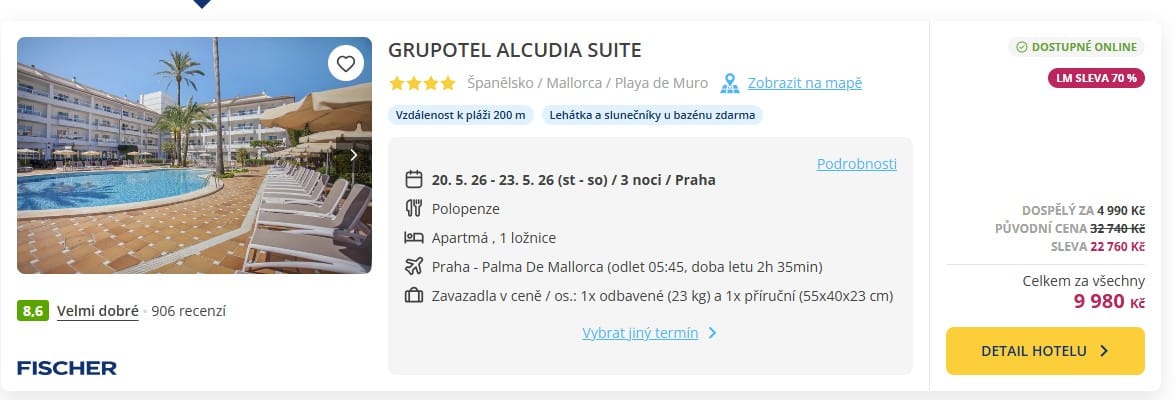Screen dimensions: 1176x400
Task: Click the bed icon beside Apartmá
Action: [x=414, y=238]
